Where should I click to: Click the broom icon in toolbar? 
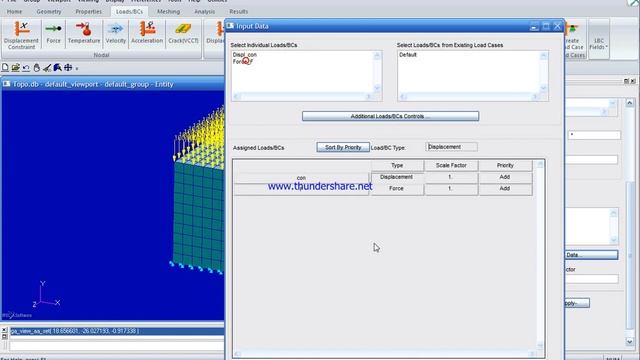point(47,68)
